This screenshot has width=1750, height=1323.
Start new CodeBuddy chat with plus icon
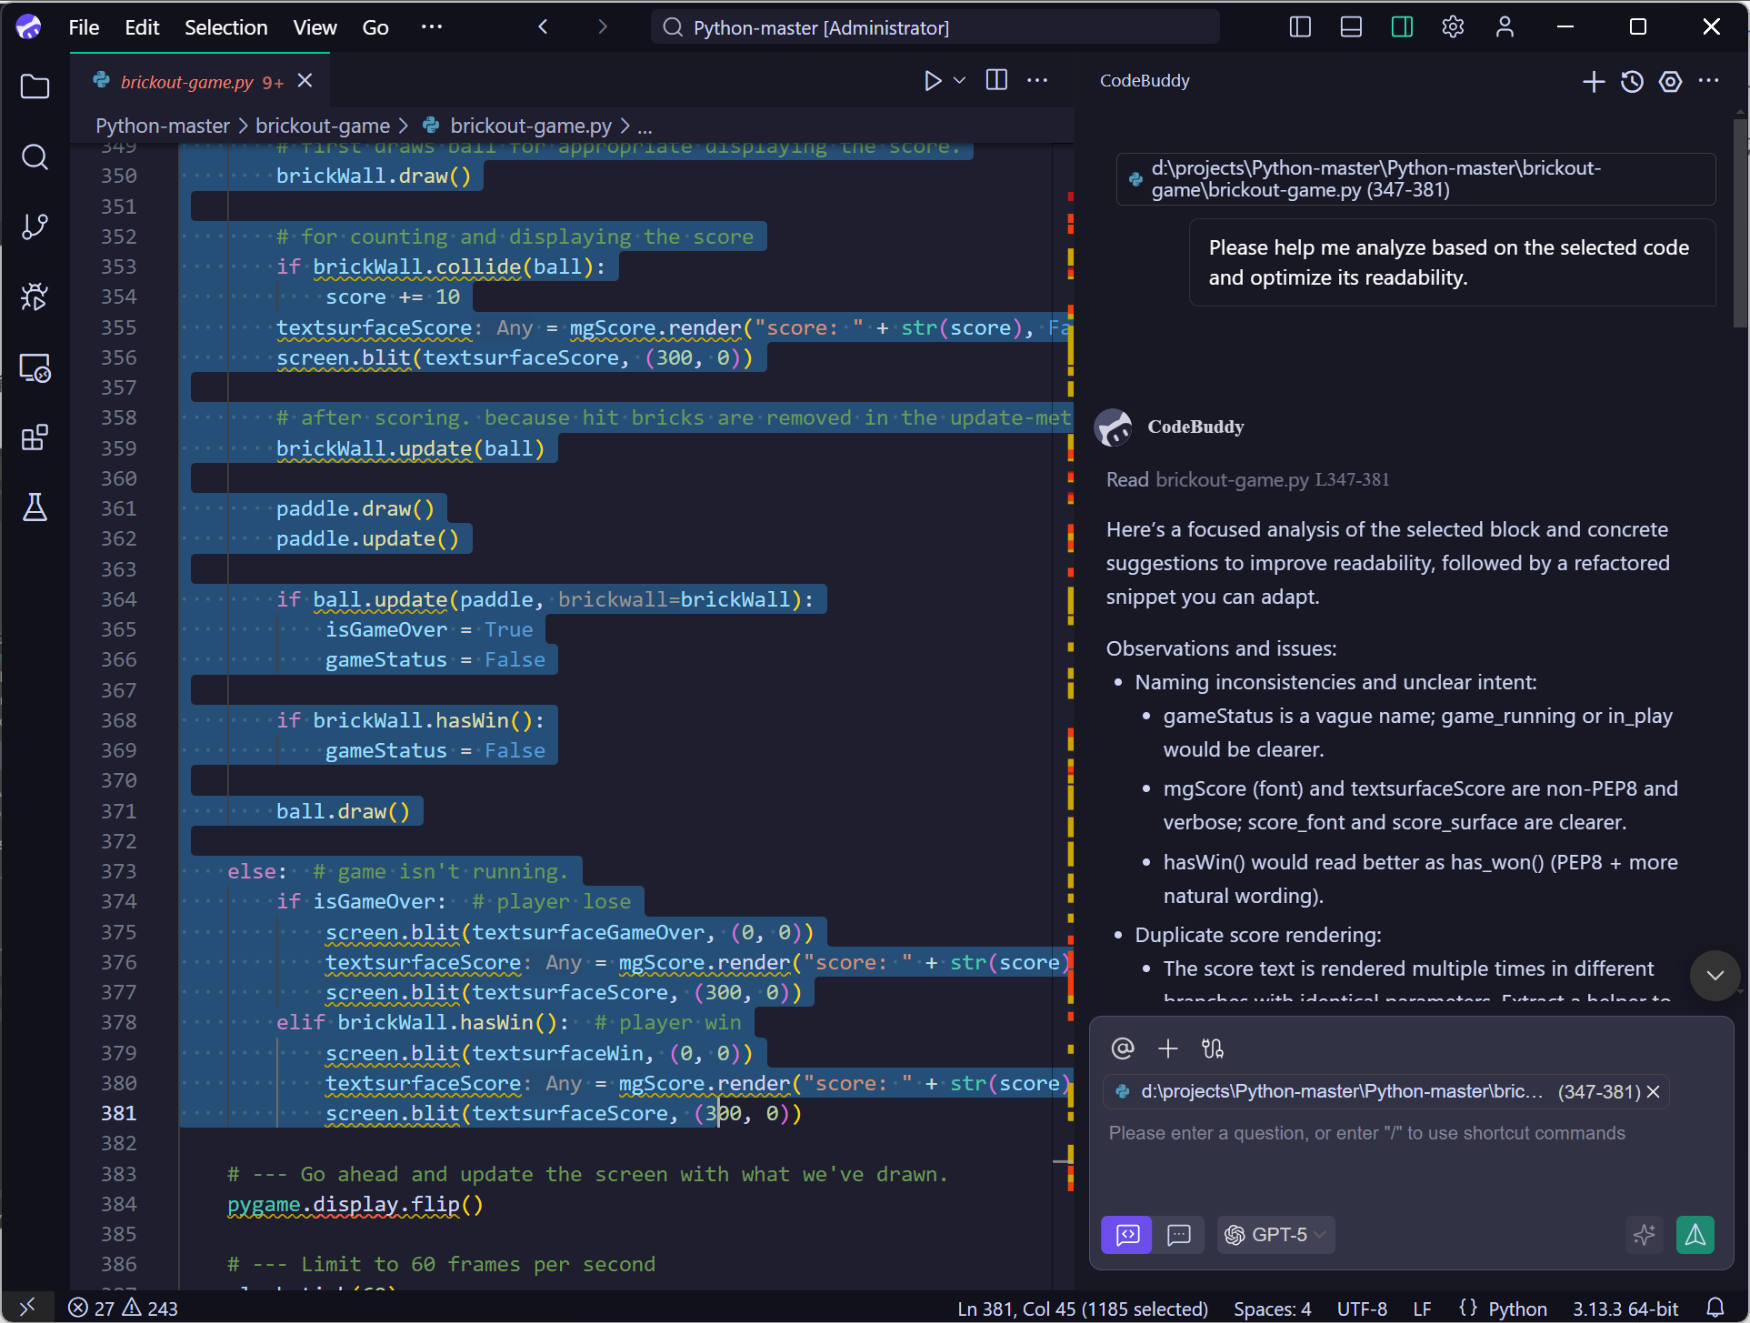(x=1594, y=81)
